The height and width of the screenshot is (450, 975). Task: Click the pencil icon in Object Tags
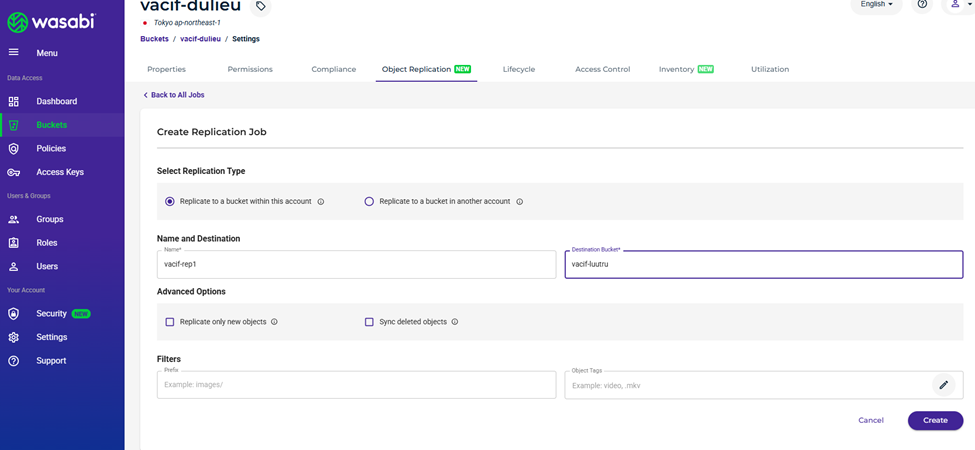click(x=943, y=385)
